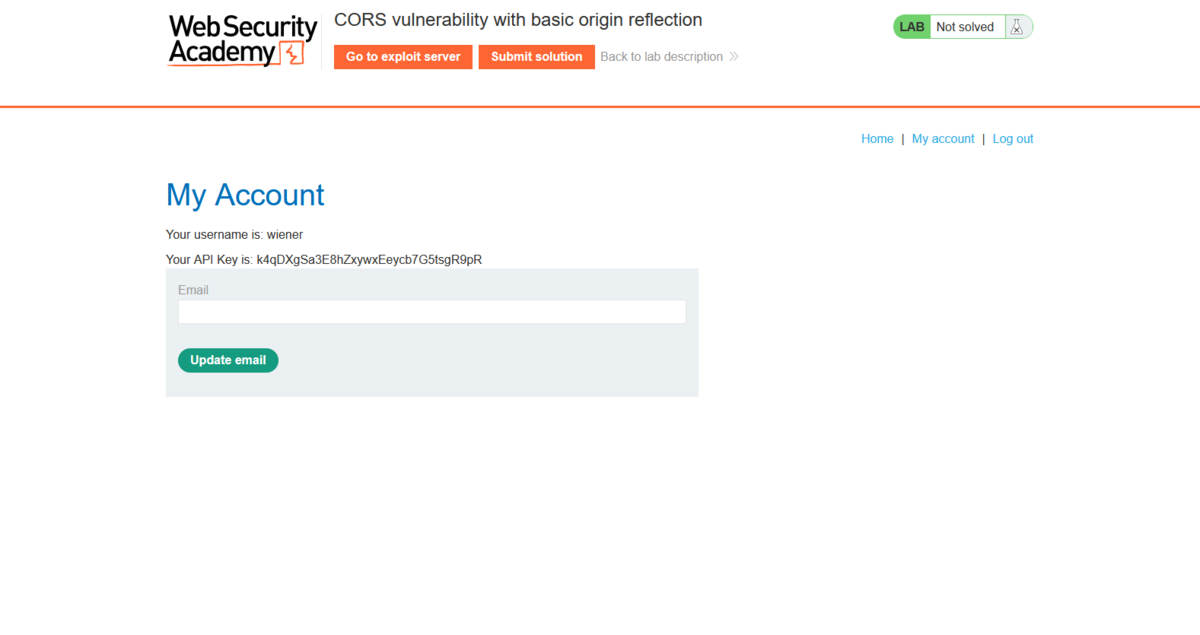Click the 'Your username is: wiener' text
The width and height of the screenshot is (1200, 635).
coord(234,234)
